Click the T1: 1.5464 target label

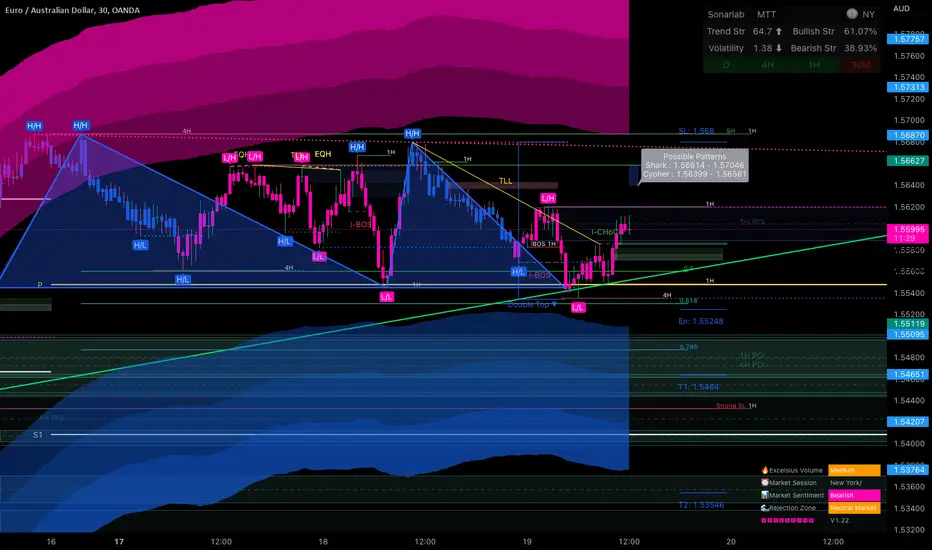[698, 386]
